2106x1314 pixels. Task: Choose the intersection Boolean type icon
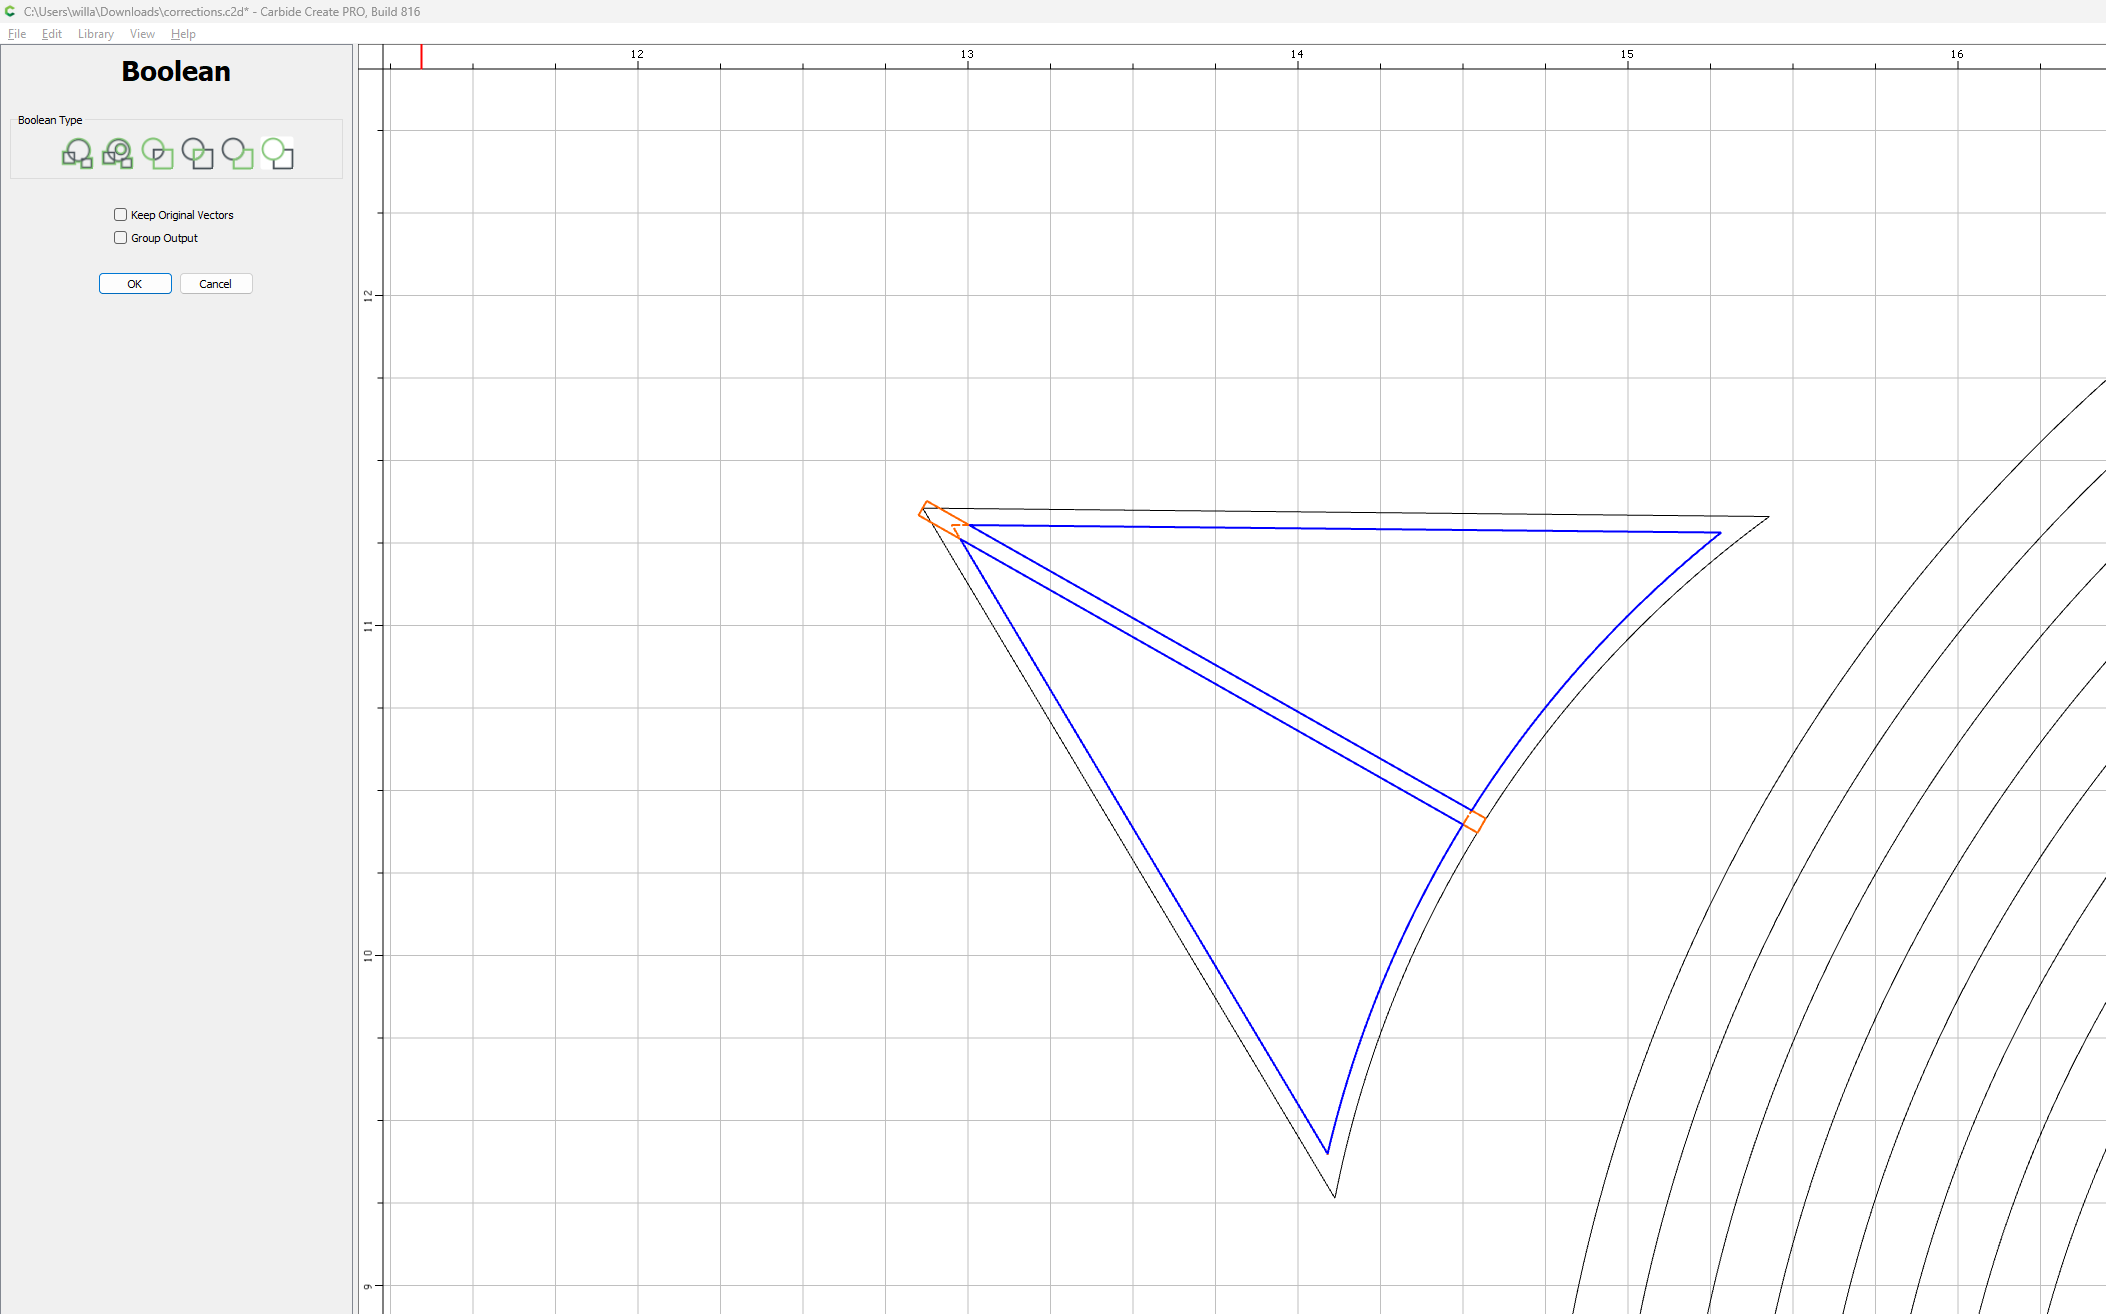click(x=197, y=154)
